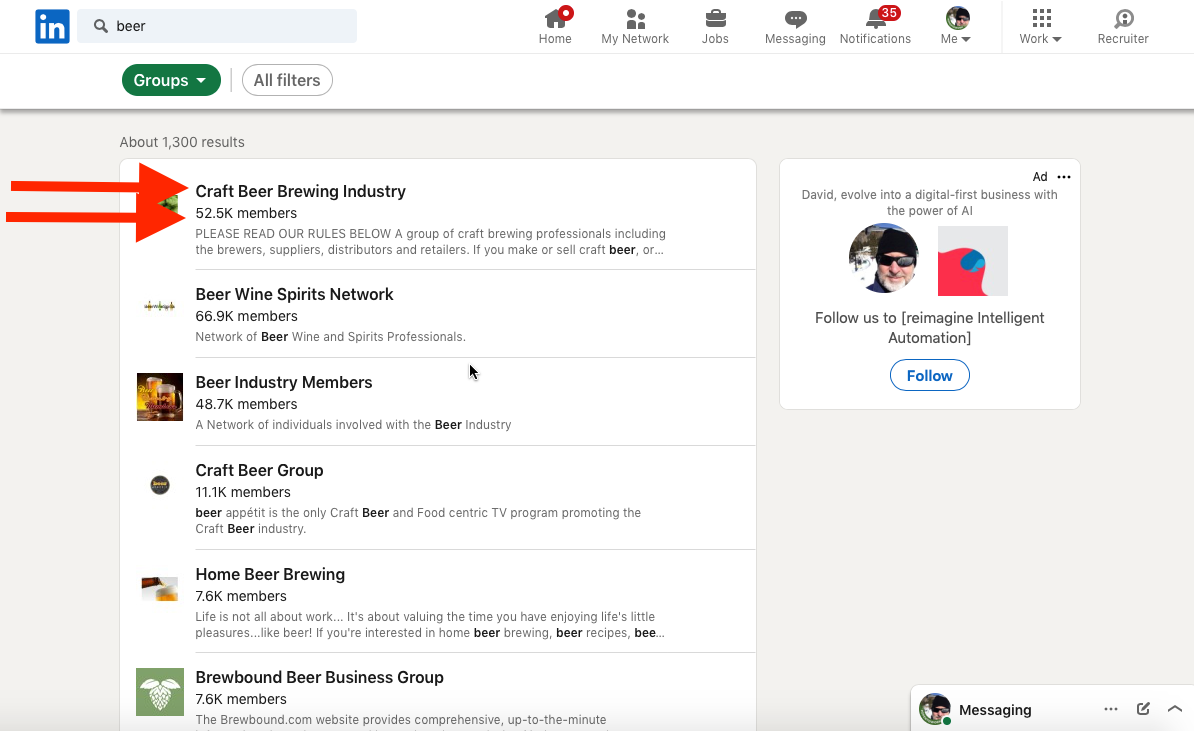Open My Network icon
The image size is (1194, 731).
pyautogui.click(x=635, y=27)
